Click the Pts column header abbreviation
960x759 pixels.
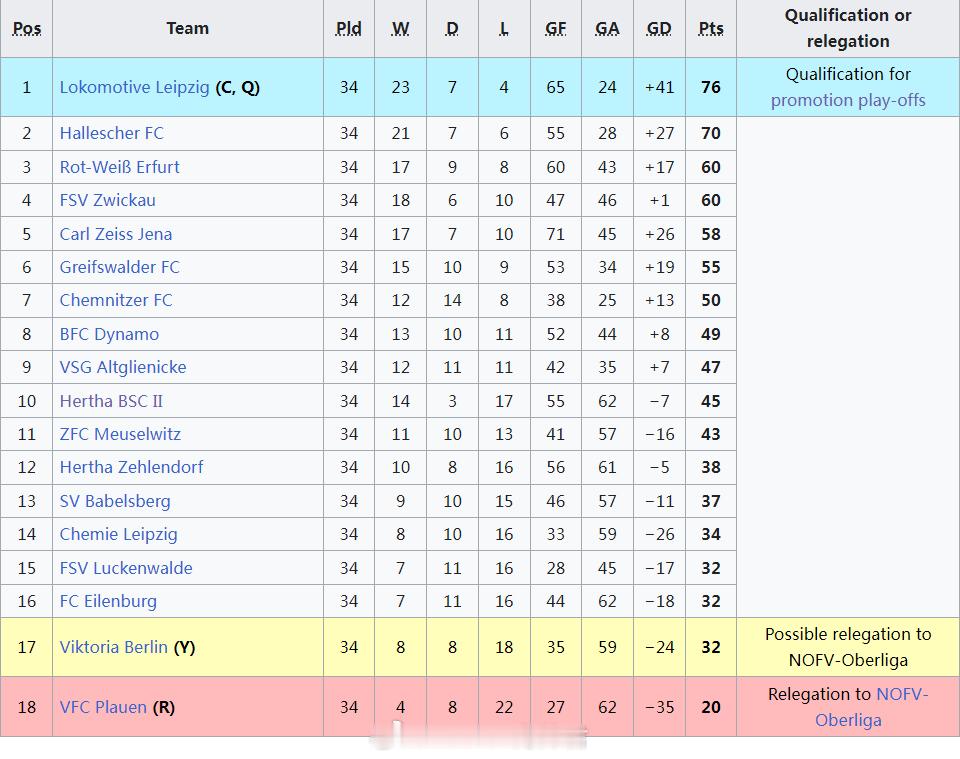(711, 29)
